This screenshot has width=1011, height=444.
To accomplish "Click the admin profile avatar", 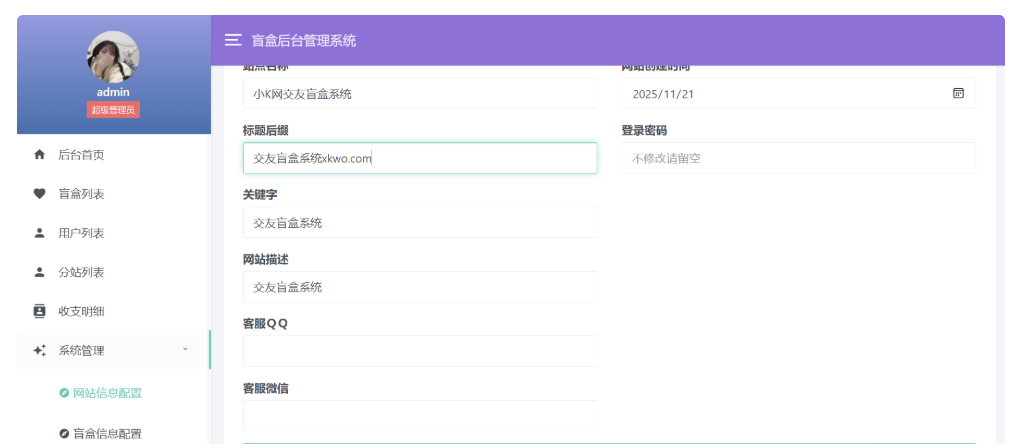I will click(x=113, y=56).
